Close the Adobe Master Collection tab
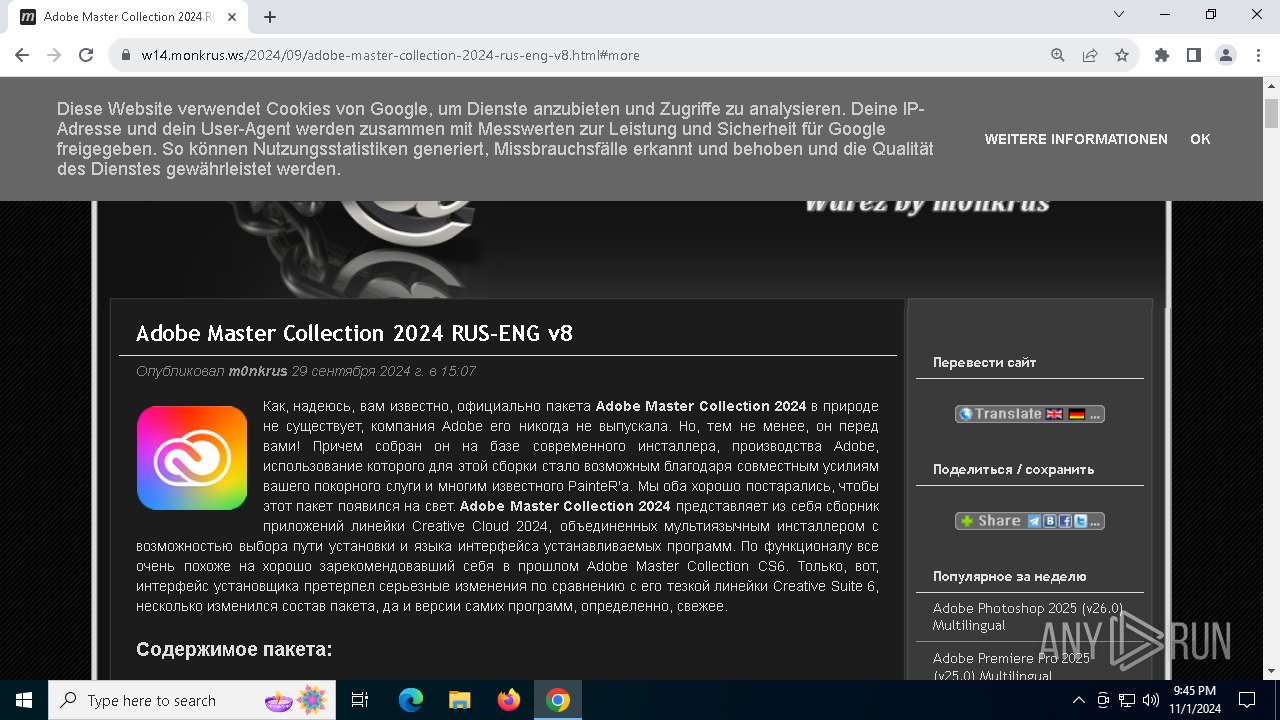This screenshot has height=720, width=1280. coord(232,17)
